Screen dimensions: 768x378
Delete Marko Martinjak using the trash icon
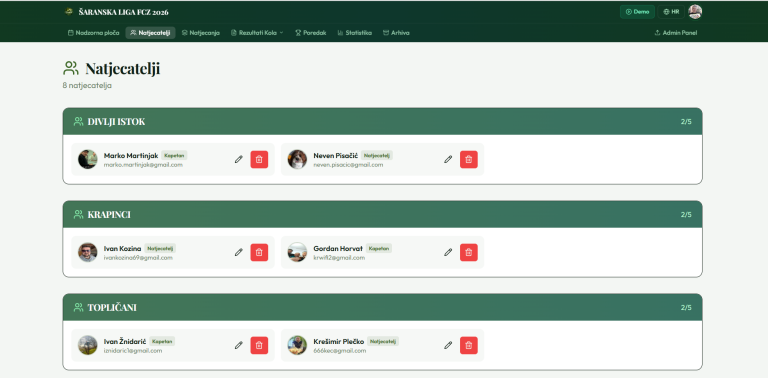259,159
